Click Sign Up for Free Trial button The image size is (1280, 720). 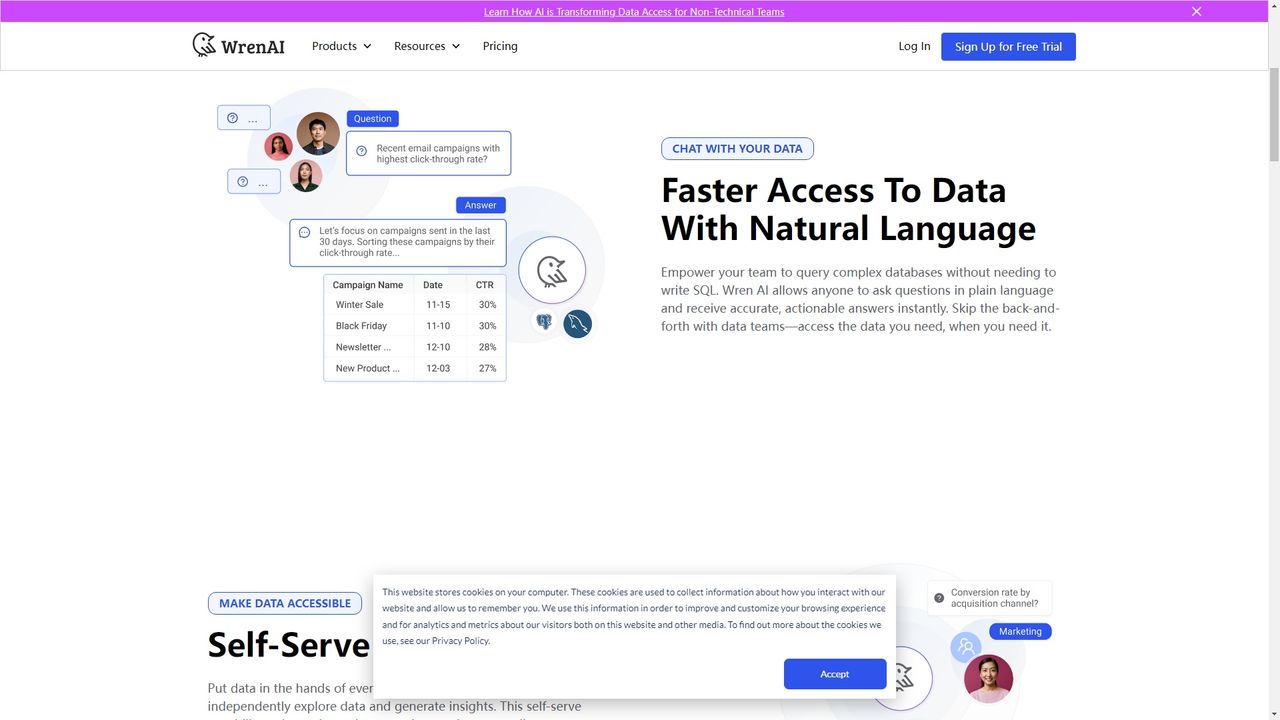[x=1008, y=46]
